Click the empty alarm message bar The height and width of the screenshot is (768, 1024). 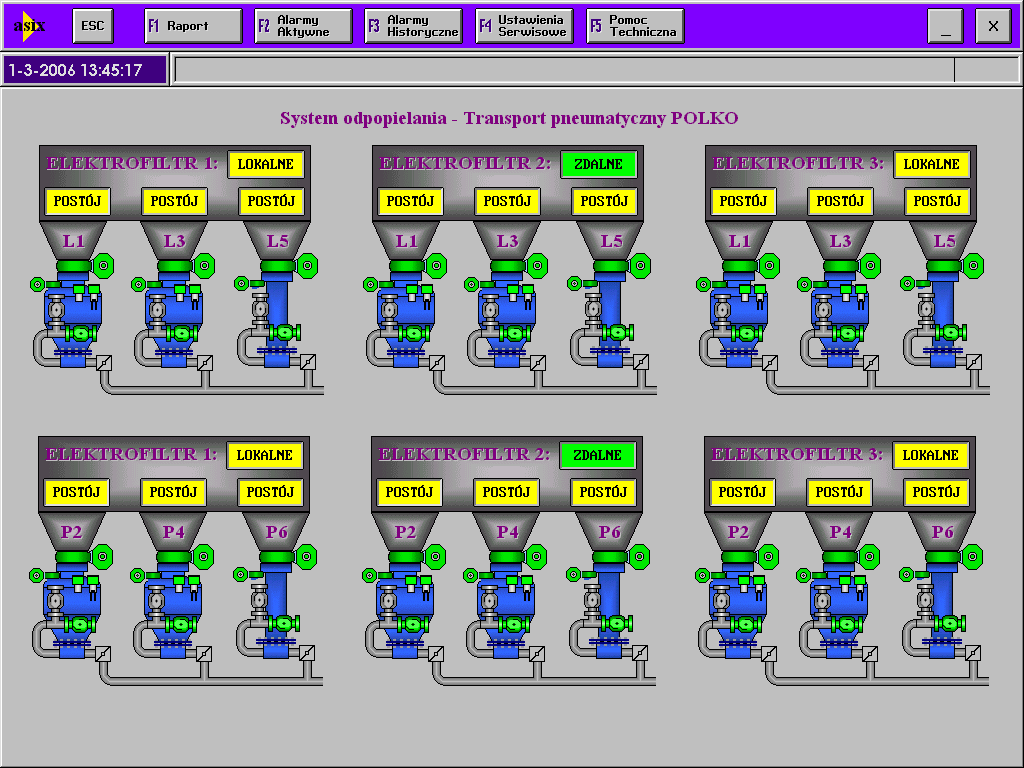pyautogui.click(x=565, y=70)
